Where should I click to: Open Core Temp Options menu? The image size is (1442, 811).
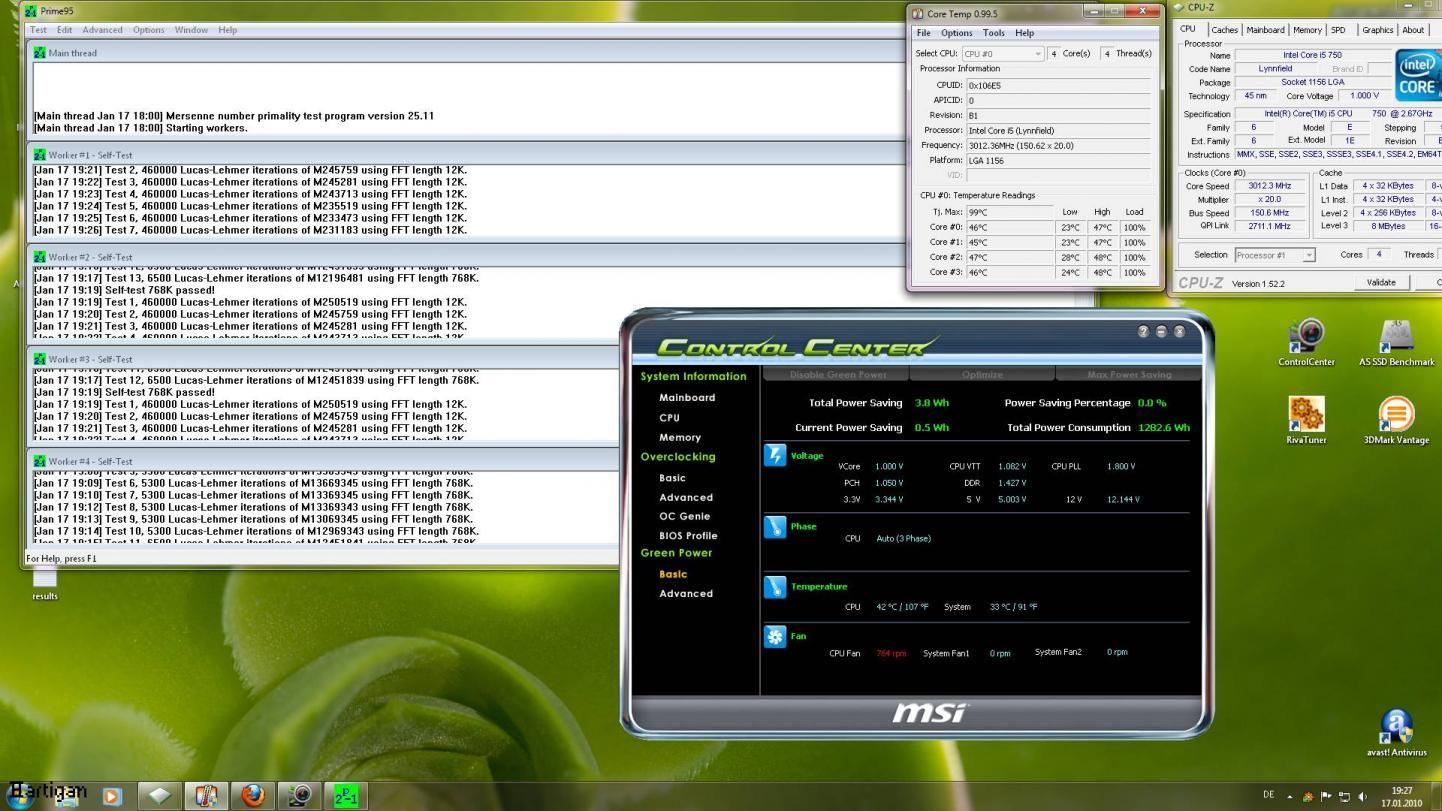[956, 33]
